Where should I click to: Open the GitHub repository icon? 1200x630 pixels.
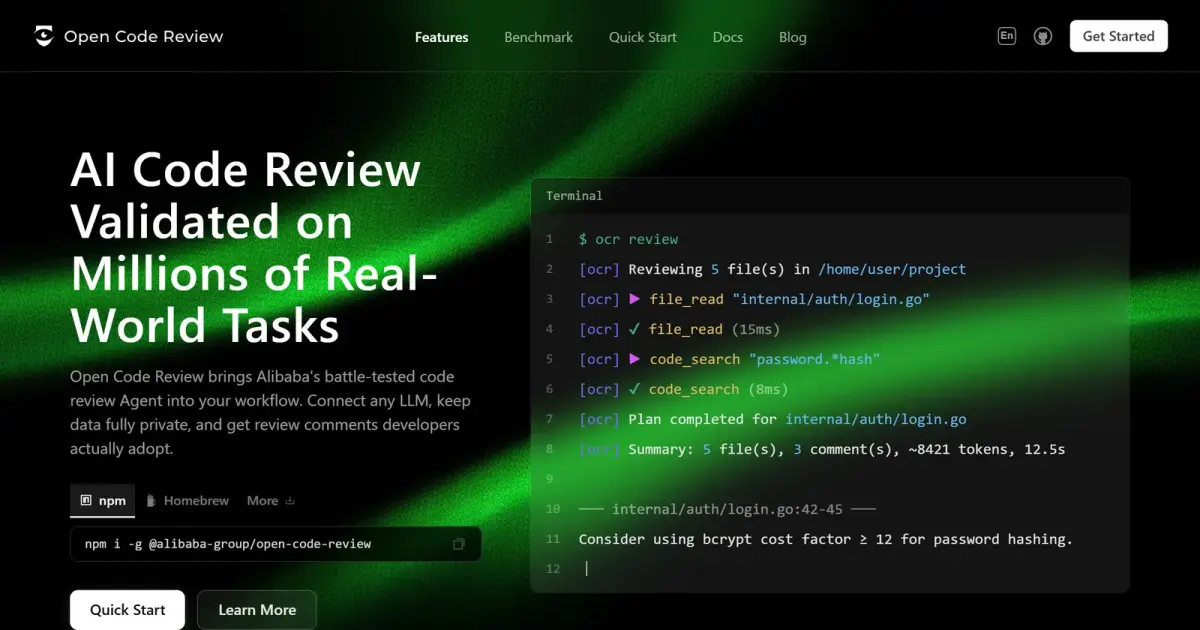(1043, 37)
